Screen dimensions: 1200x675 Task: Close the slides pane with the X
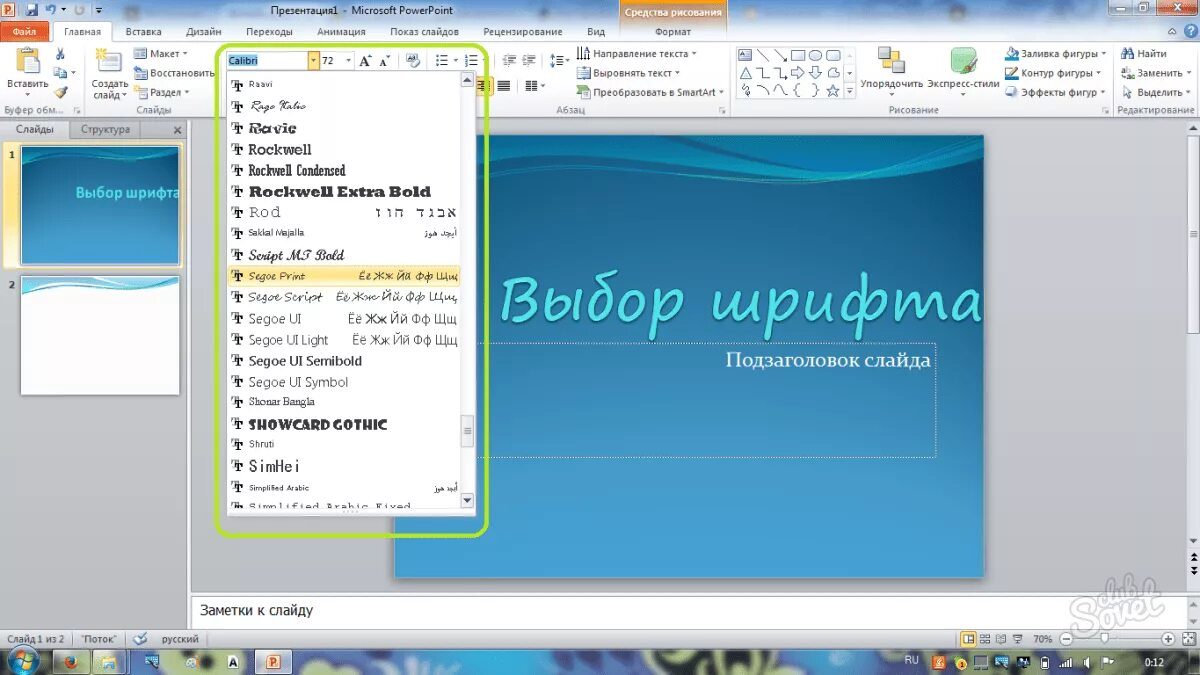tap(178, 130)
